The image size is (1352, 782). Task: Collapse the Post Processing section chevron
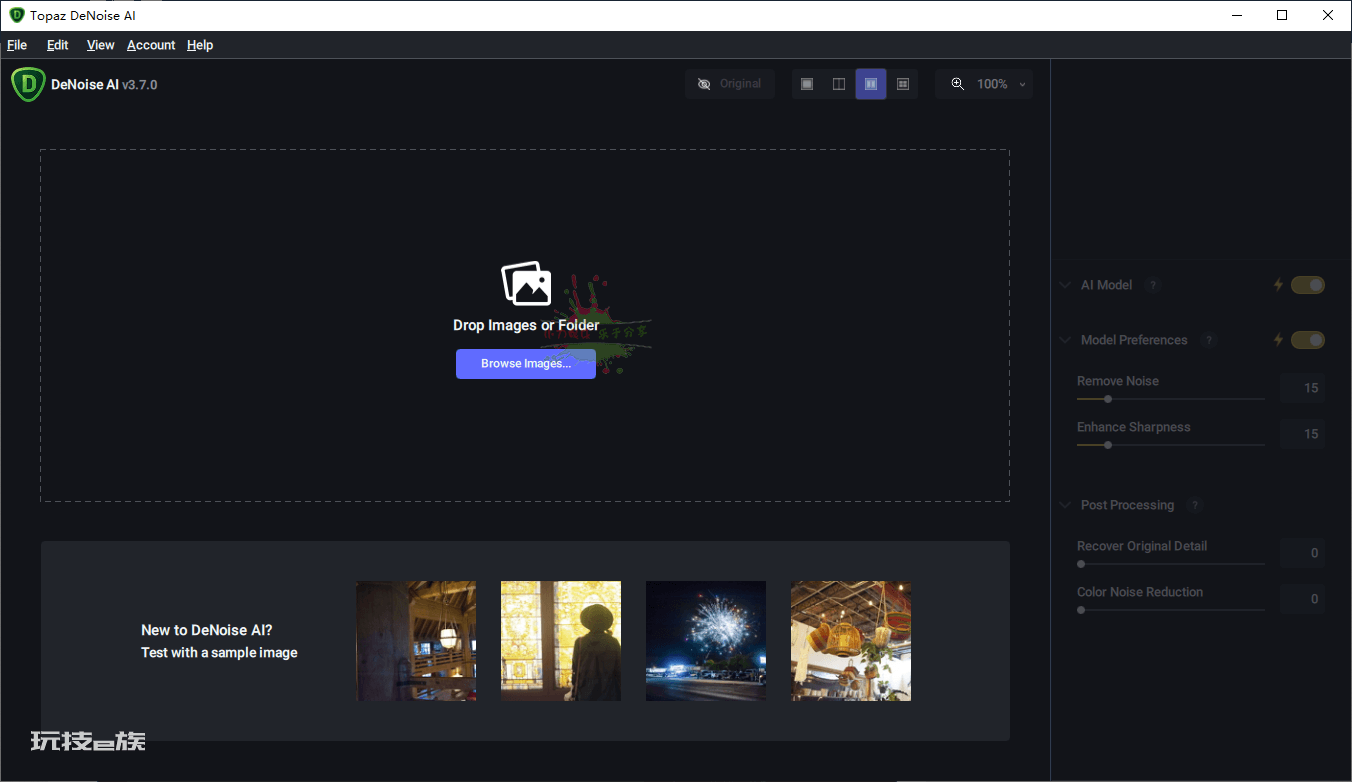1065,505
